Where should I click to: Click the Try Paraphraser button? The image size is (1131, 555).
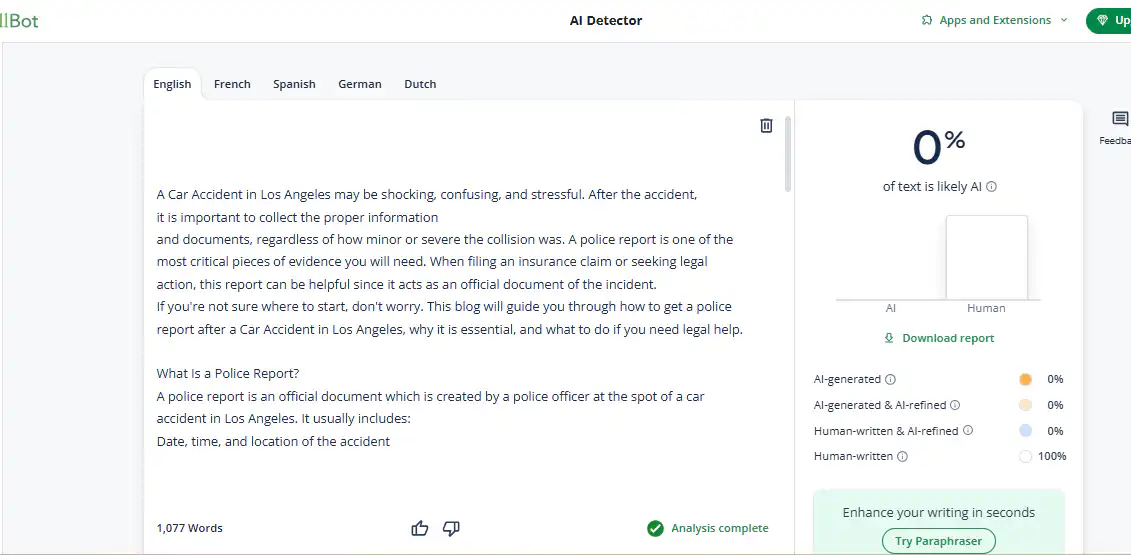[938, 541]
